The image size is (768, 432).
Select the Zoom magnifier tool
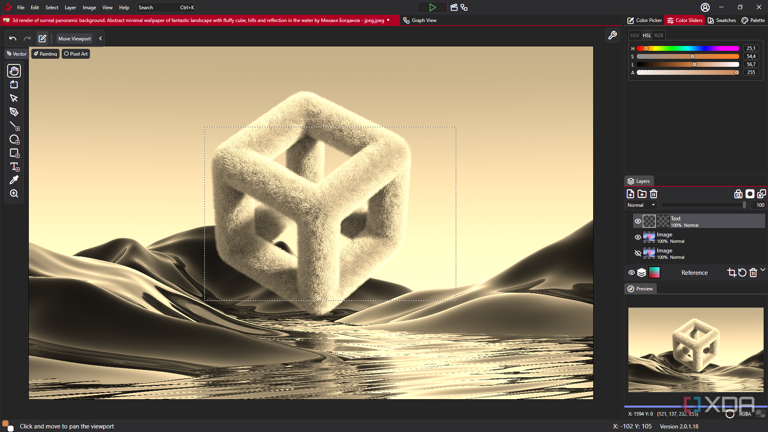click(14, 194)
